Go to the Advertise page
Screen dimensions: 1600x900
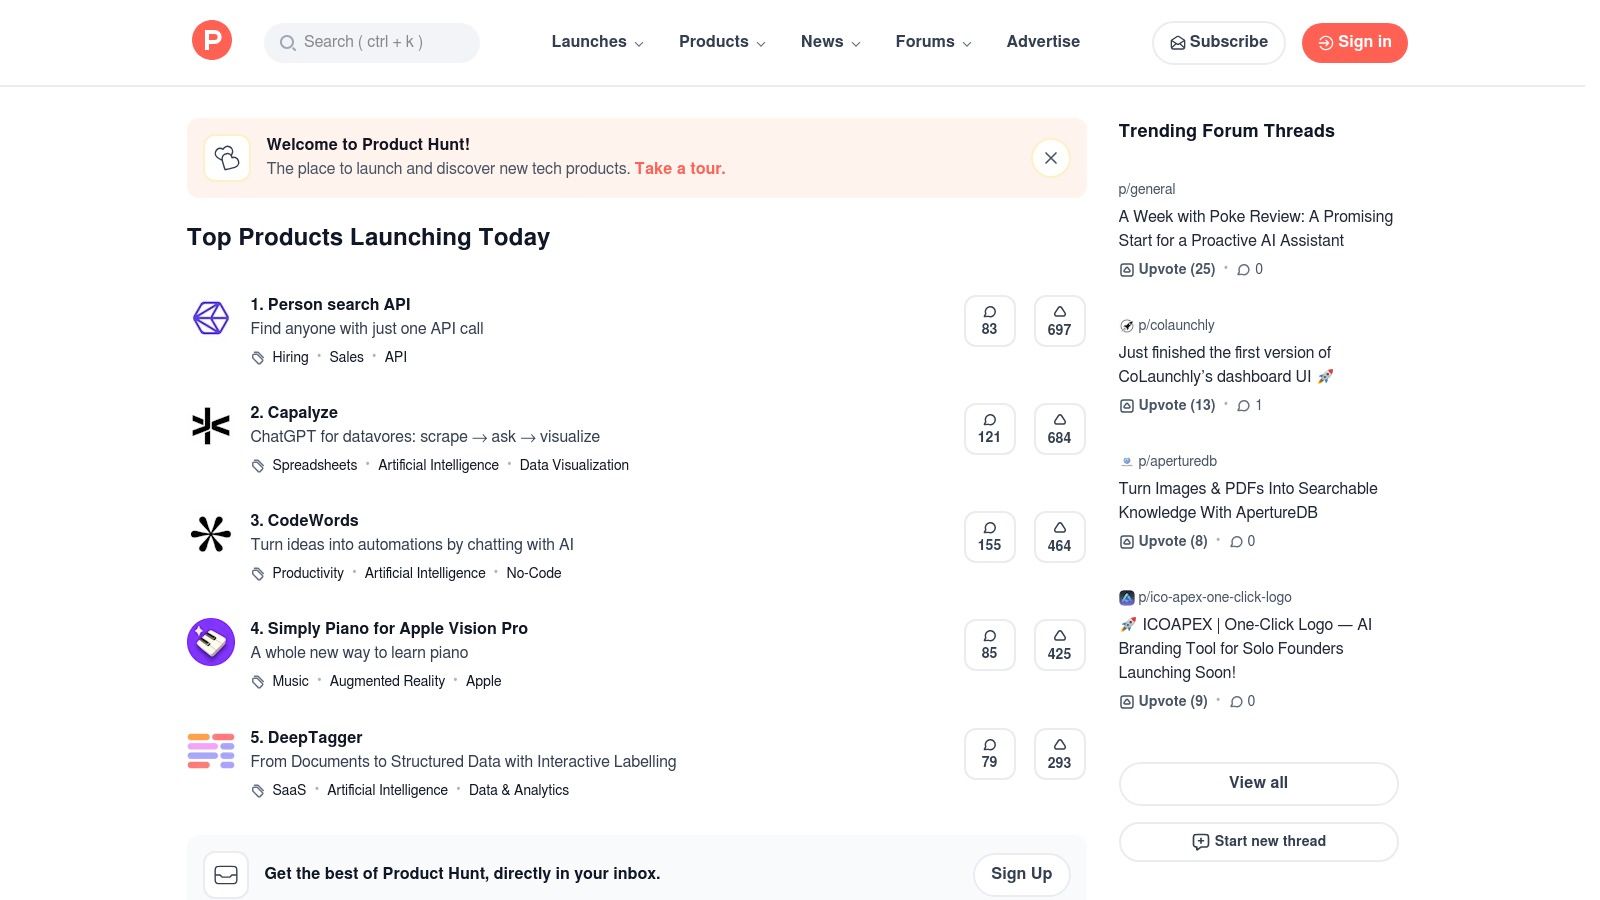[1043, 42]
